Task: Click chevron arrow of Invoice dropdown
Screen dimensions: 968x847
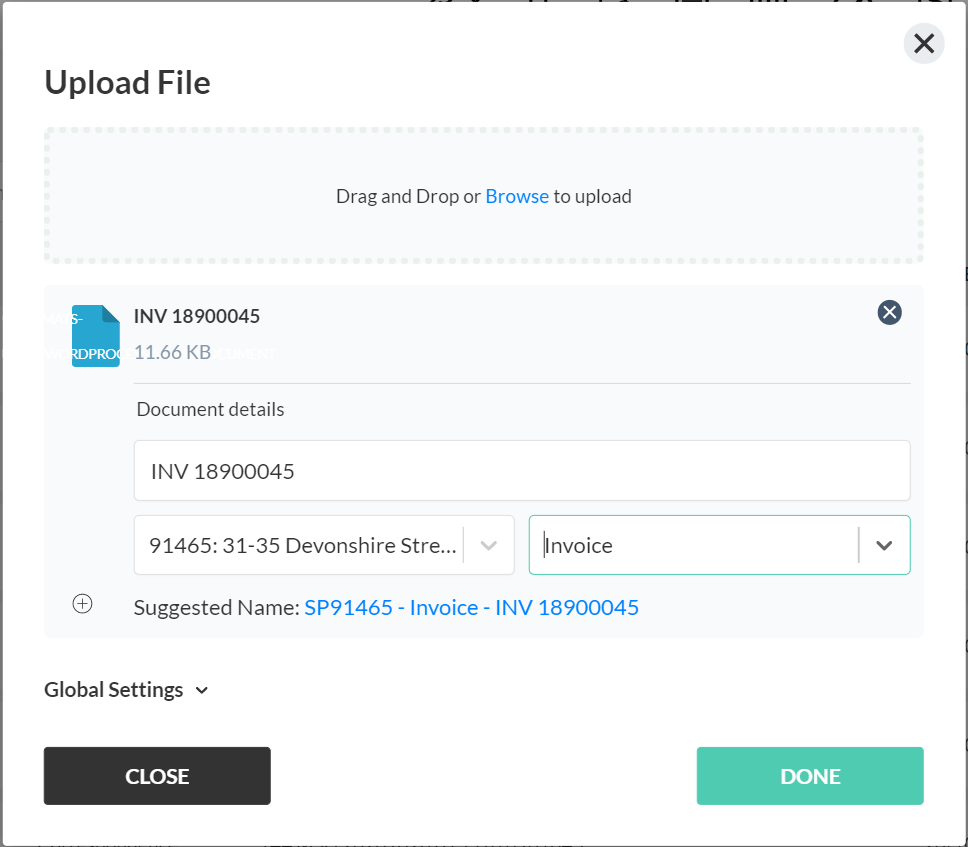Action: point(884,545)
